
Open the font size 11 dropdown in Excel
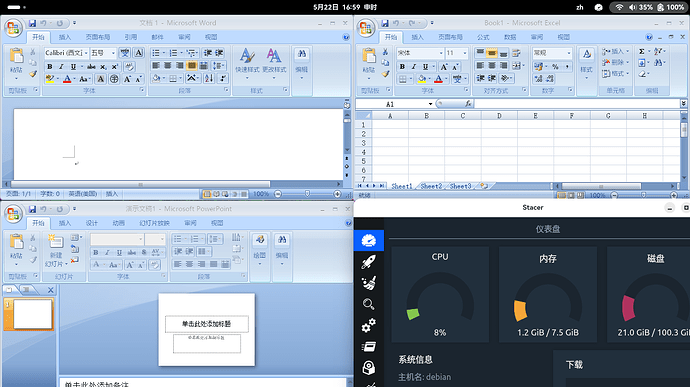click(x=465, y=53)
